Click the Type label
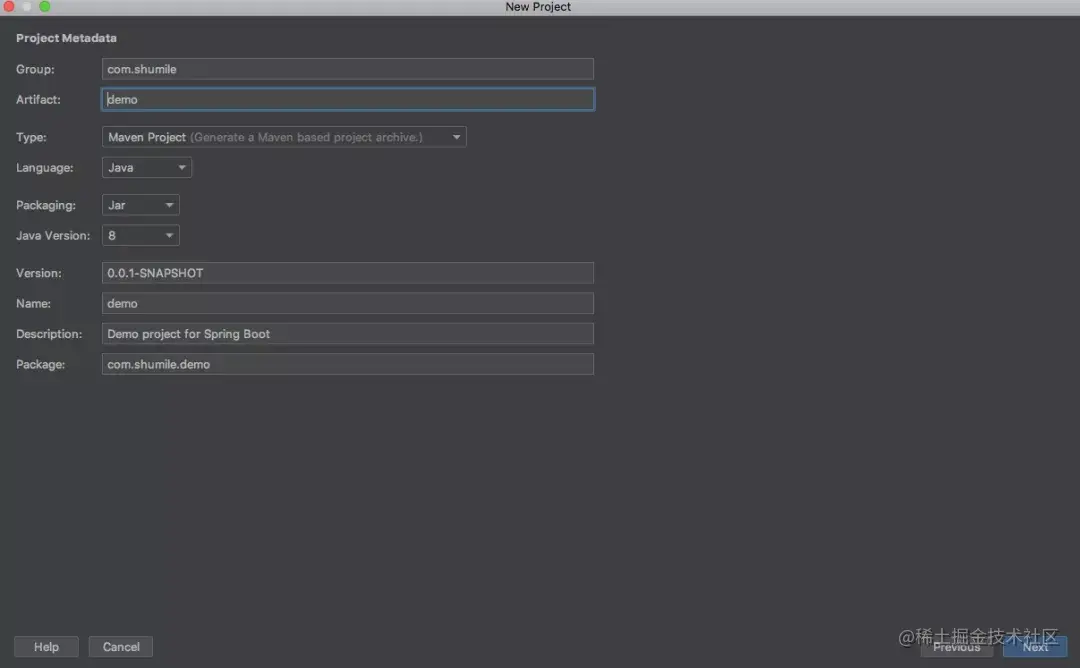This screenshot has width=1080, height=668. [31, 137]
